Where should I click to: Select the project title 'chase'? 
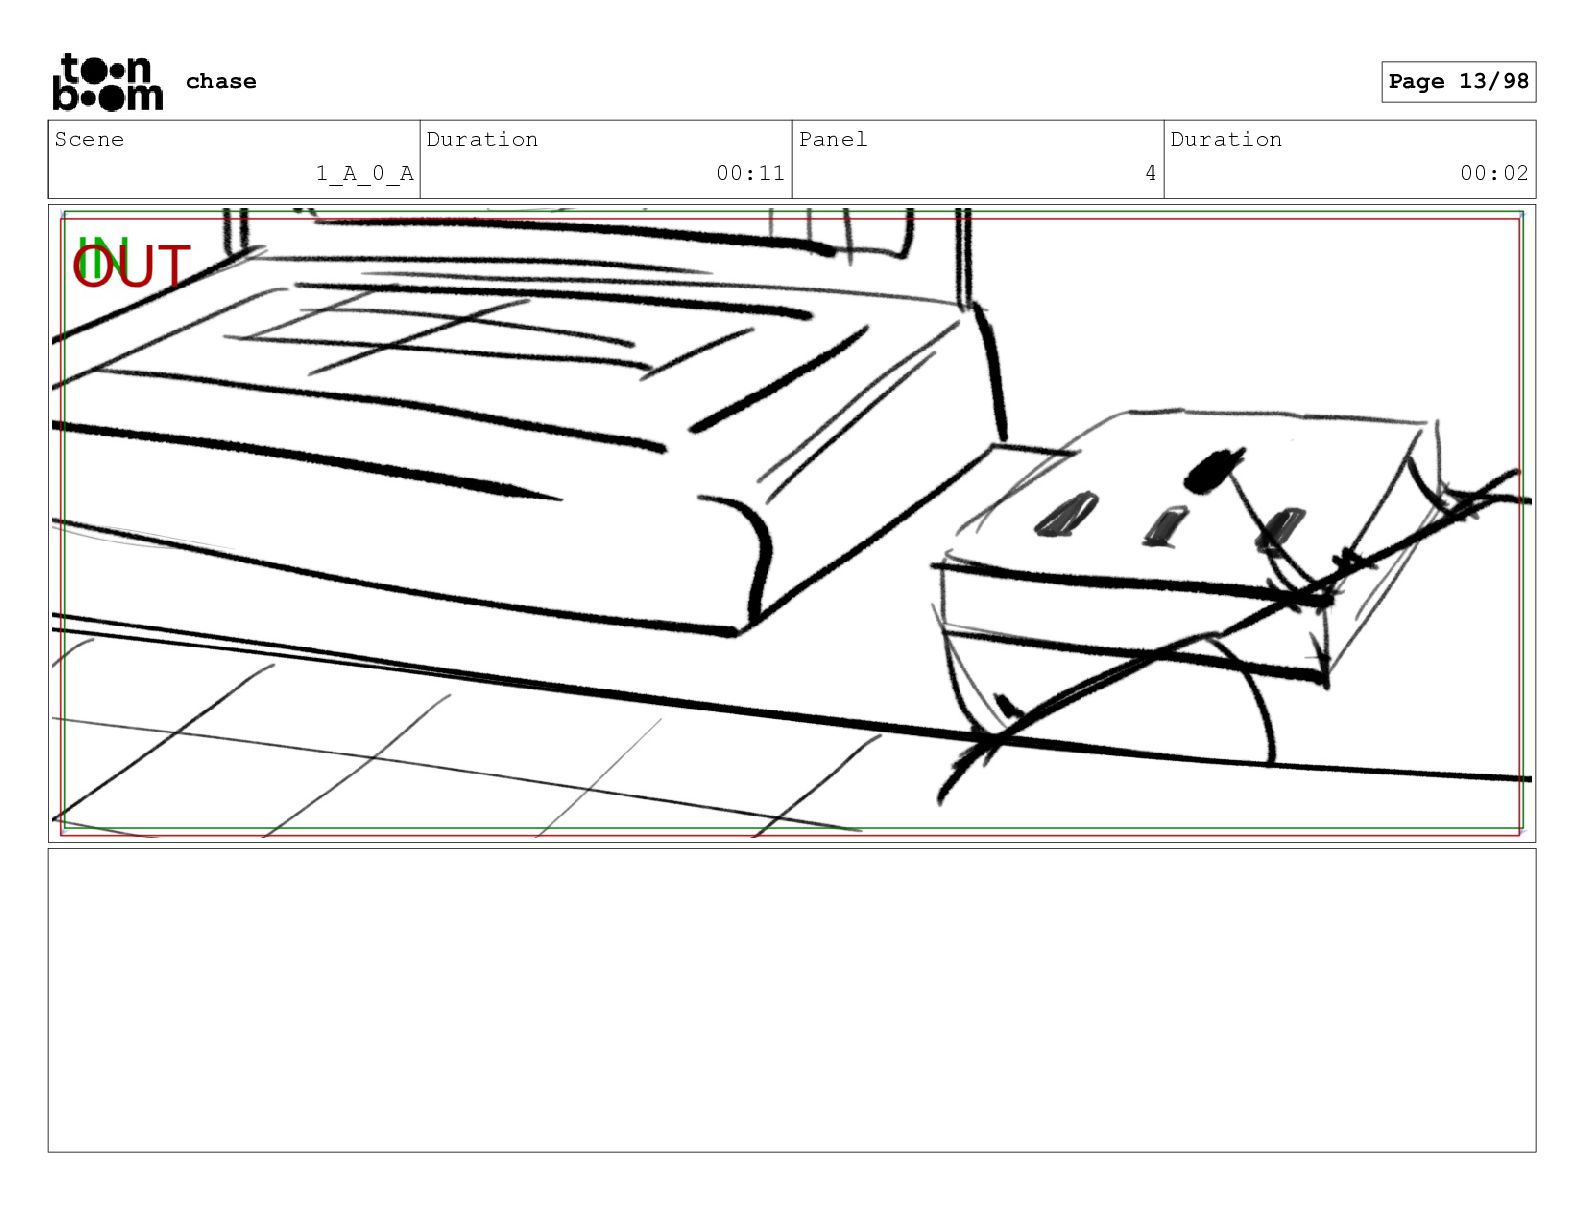point(221,82)
